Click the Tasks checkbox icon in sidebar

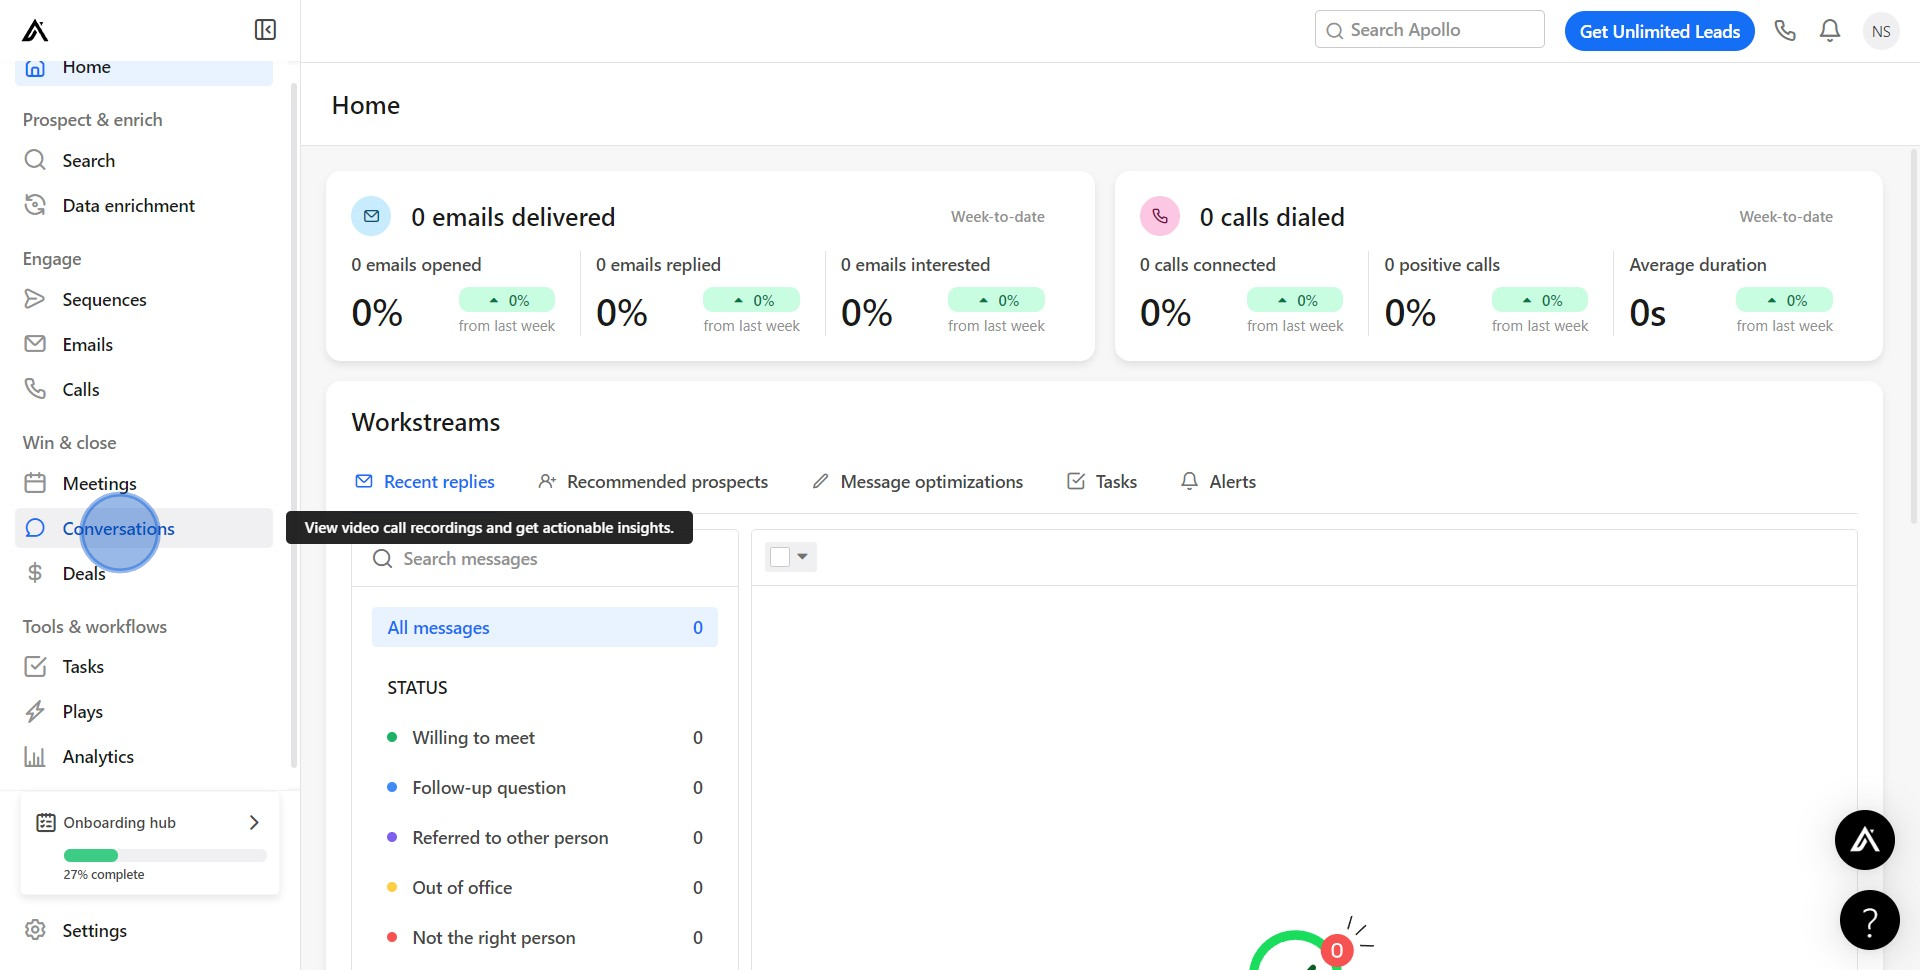[x=35, y=666]
